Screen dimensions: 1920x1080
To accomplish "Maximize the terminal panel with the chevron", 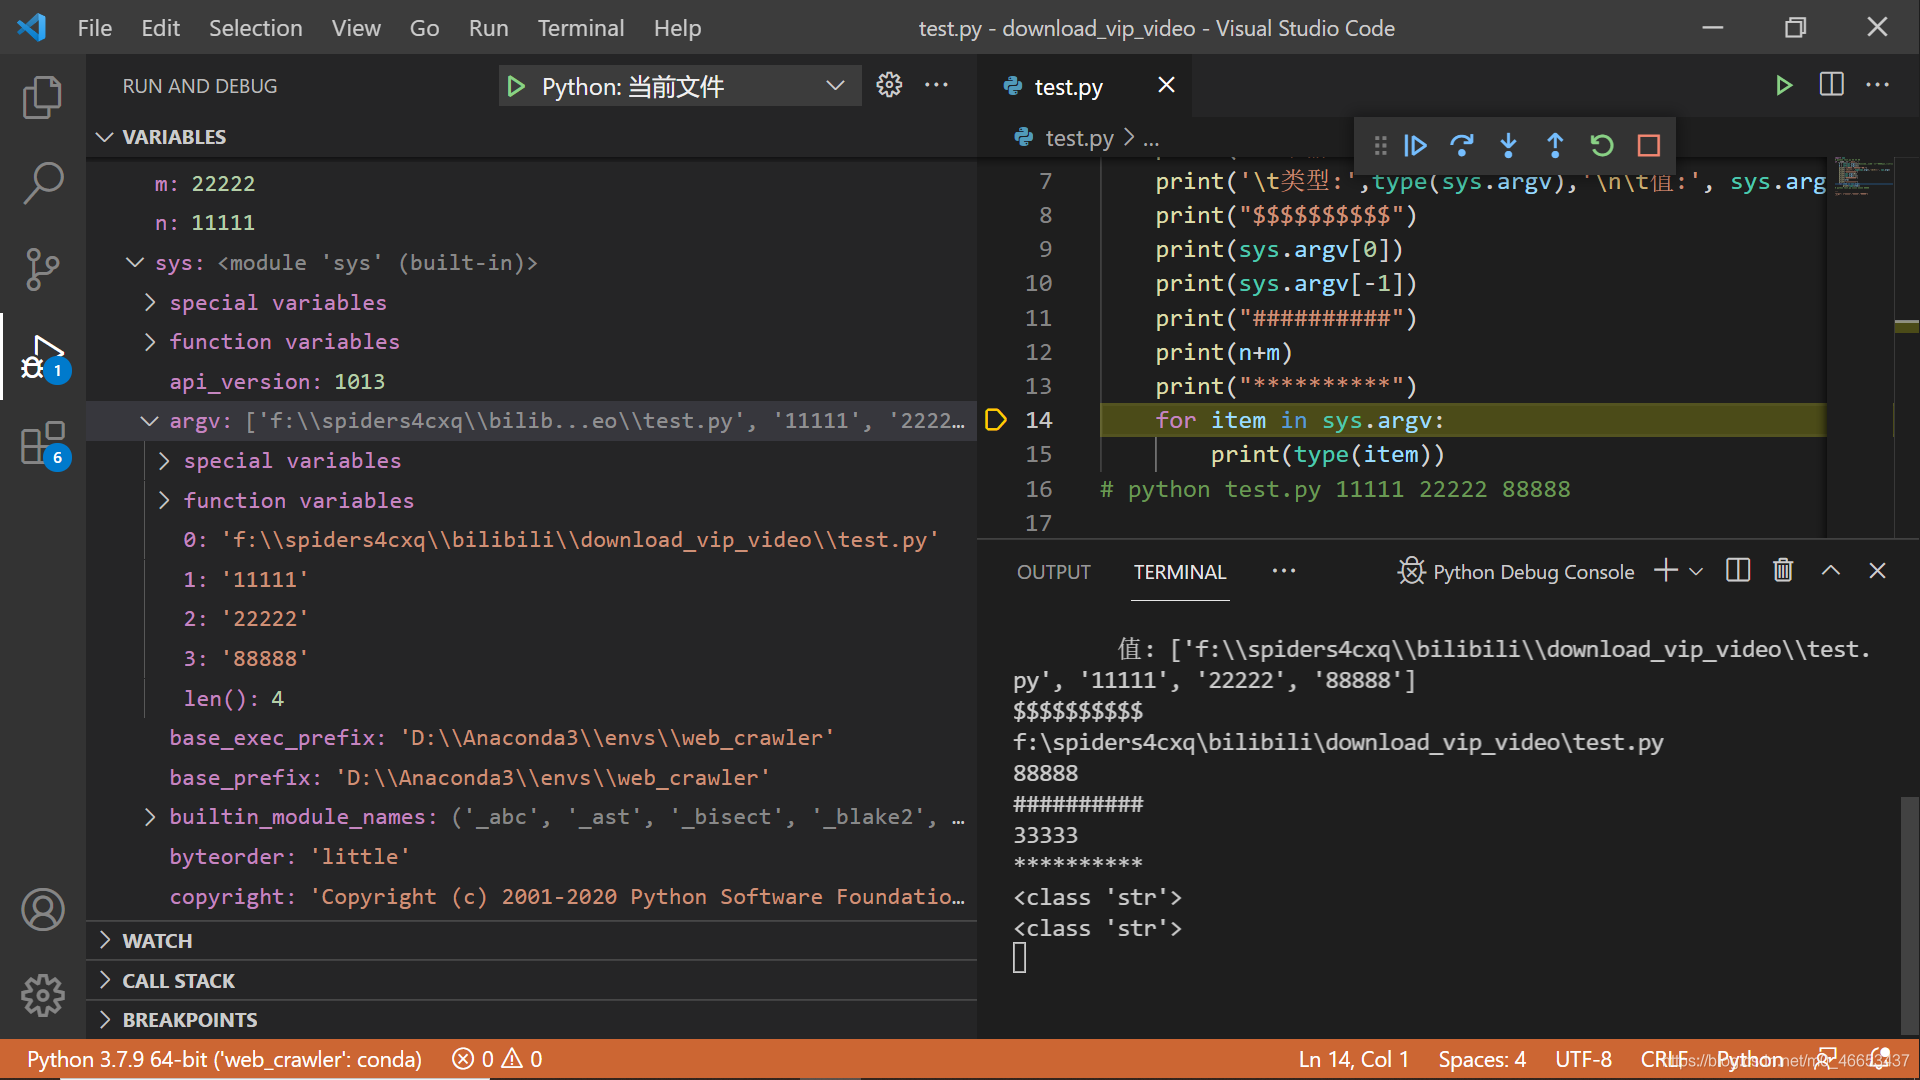I will click(x=1831, y=570).
